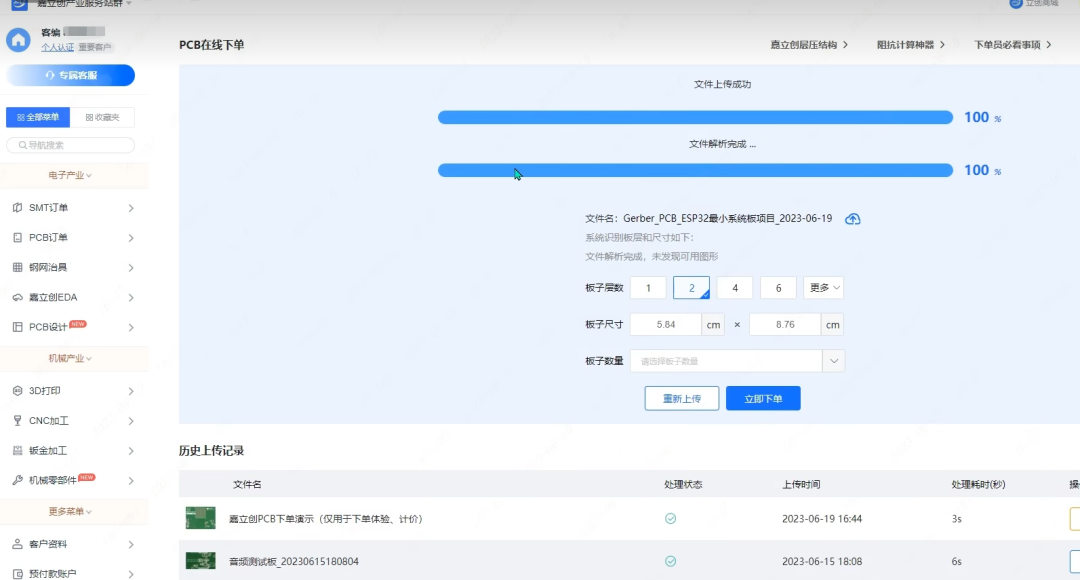Click the 机械零部件 wrench icon
Viewport: 1080px width, 580px height.
(x=17, y=481)
